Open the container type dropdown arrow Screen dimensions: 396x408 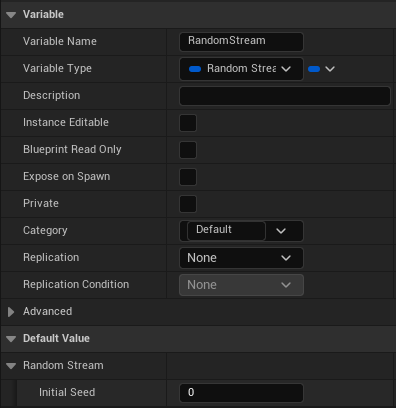pos(330,69)
